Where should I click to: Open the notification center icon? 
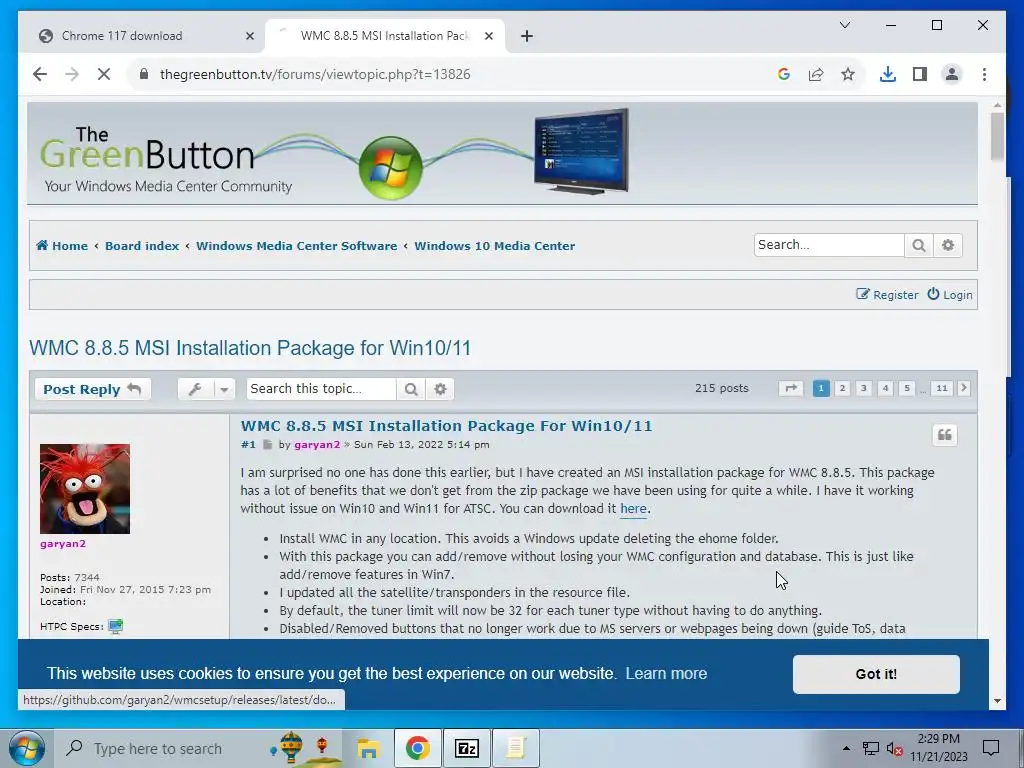991,748
